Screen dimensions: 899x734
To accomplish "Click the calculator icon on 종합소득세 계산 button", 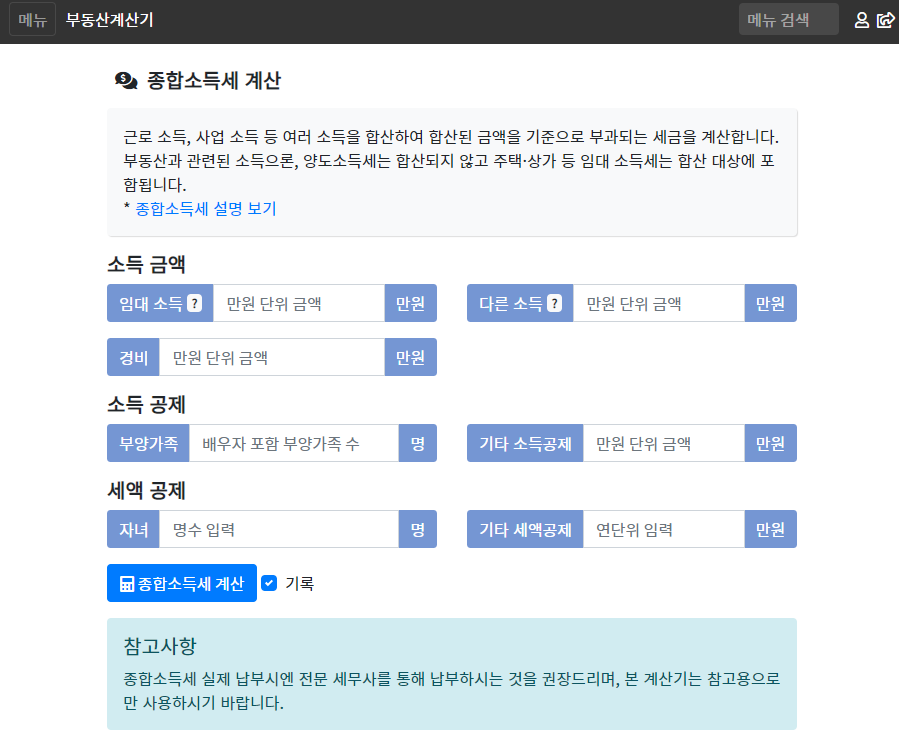I will (x=127, y=584).
